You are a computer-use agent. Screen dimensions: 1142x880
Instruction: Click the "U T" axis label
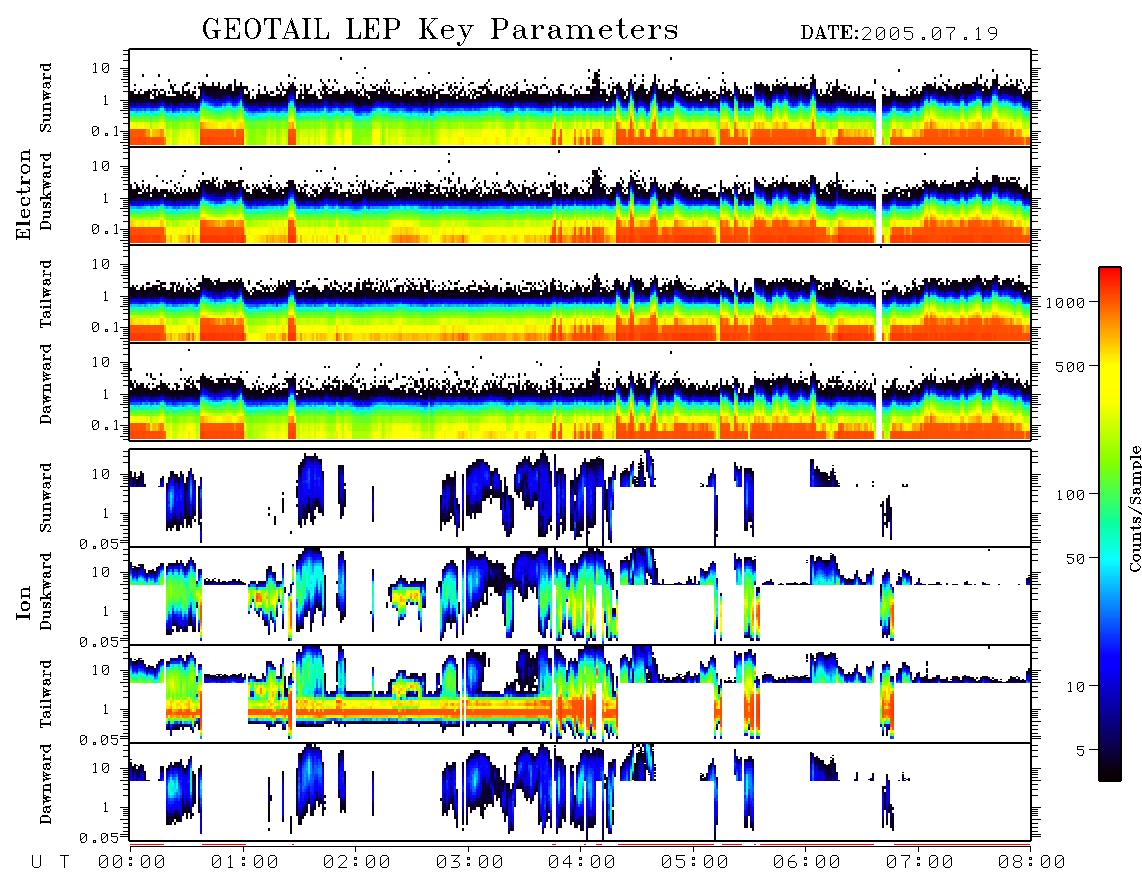tap(50, 863)
